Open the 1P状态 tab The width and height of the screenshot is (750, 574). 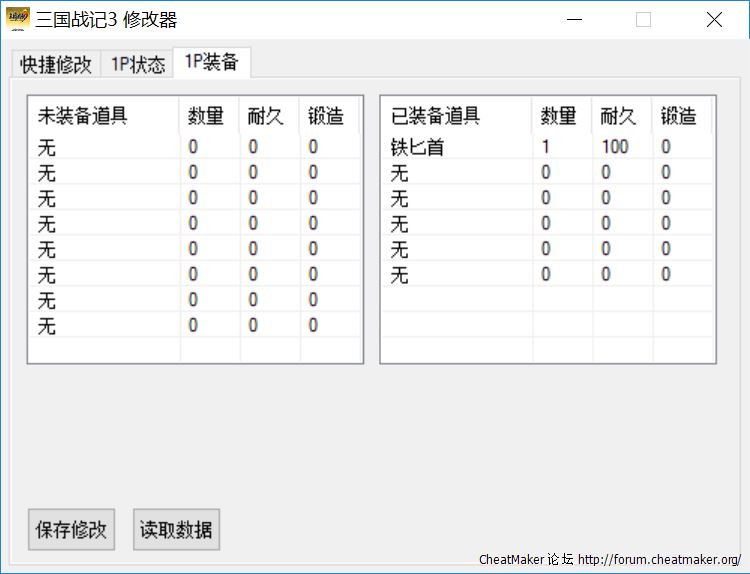(138, 64)
